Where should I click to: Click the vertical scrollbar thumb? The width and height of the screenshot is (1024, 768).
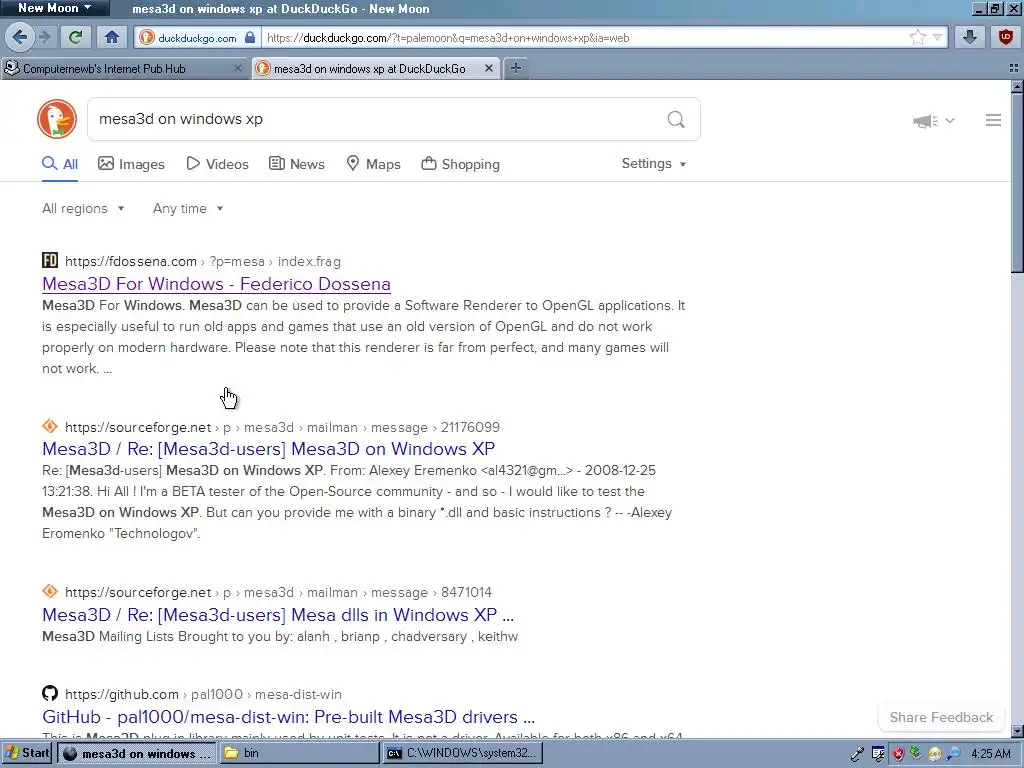pos(1017,183)
